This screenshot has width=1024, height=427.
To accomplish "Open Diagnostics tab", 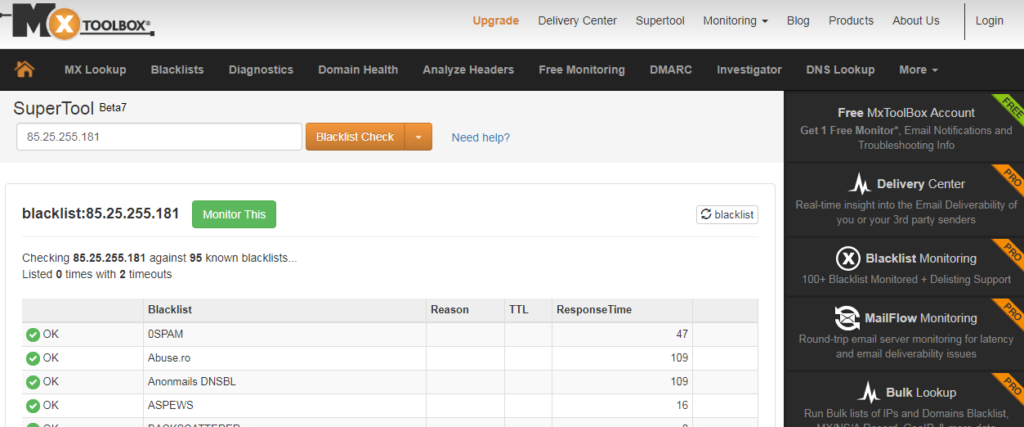I will (x=261, y=70).
